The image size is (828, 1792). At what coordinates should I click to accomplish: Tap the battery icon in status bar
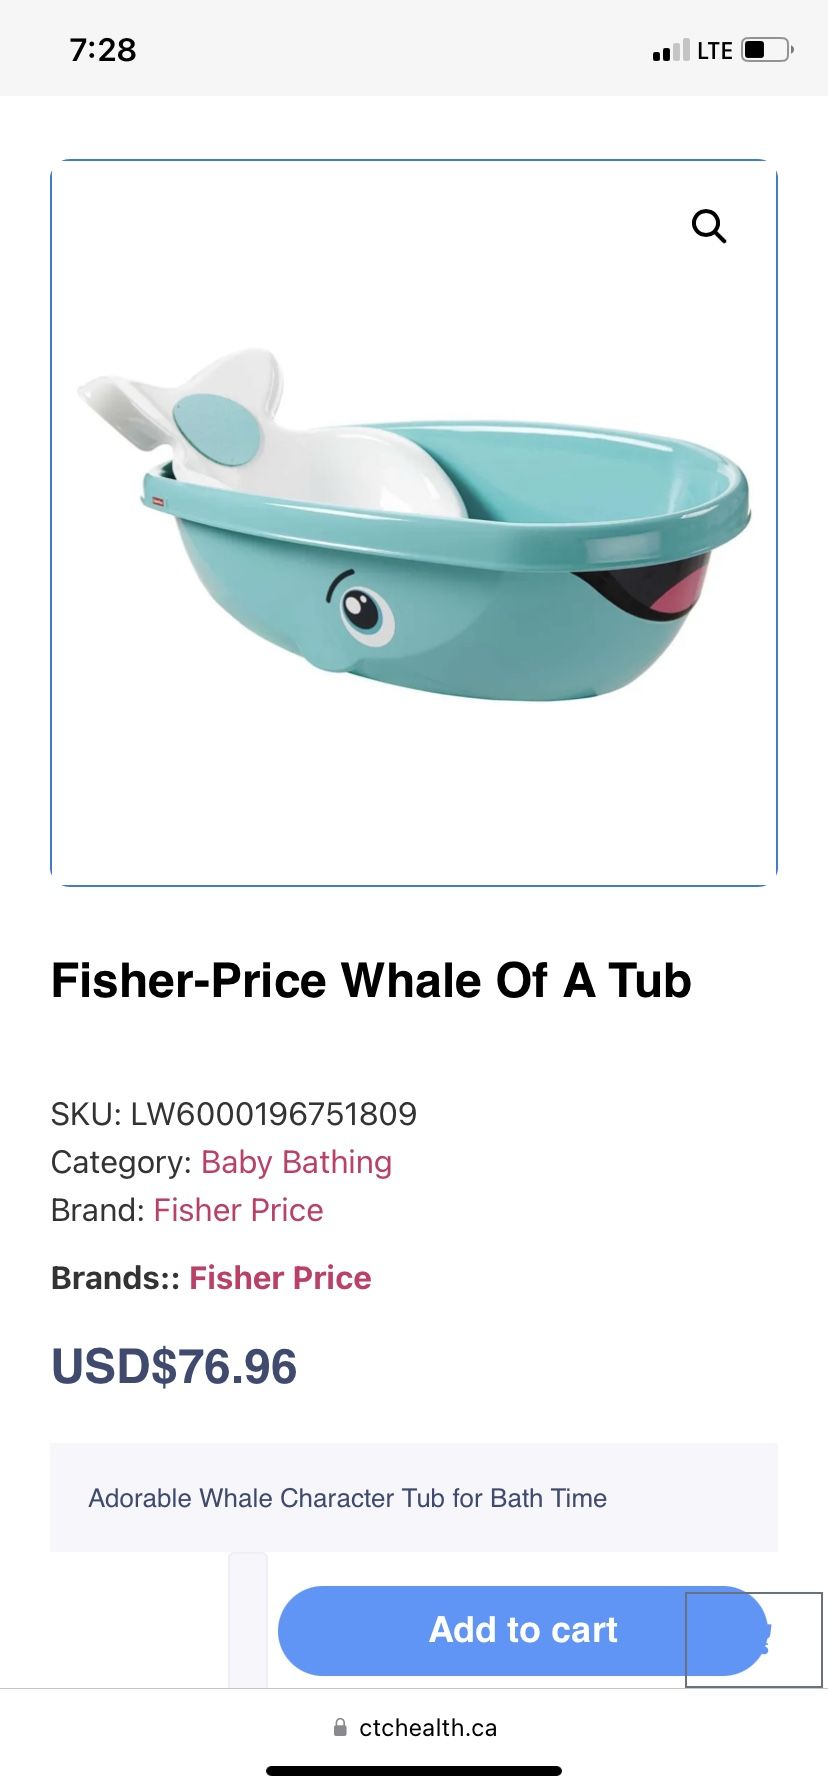766,50
